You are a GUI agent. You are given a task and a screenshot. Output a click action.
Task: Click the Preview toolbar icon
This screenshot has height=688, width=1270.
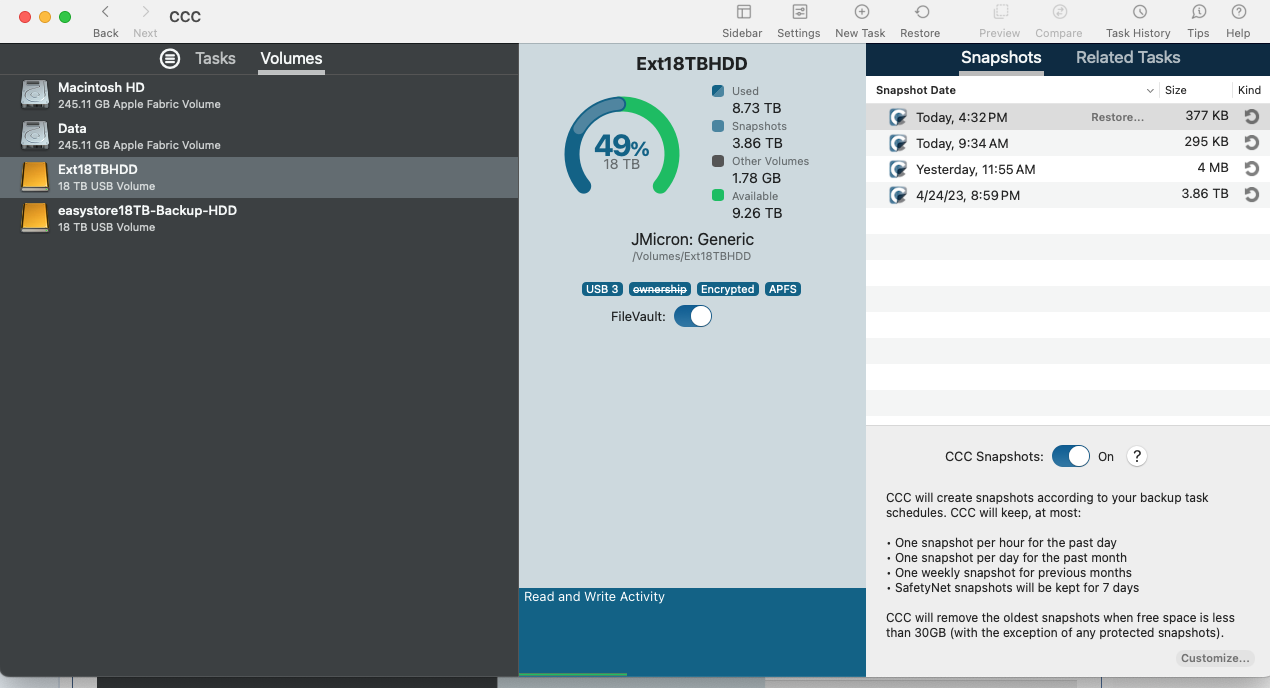(x=1000, y=12)
